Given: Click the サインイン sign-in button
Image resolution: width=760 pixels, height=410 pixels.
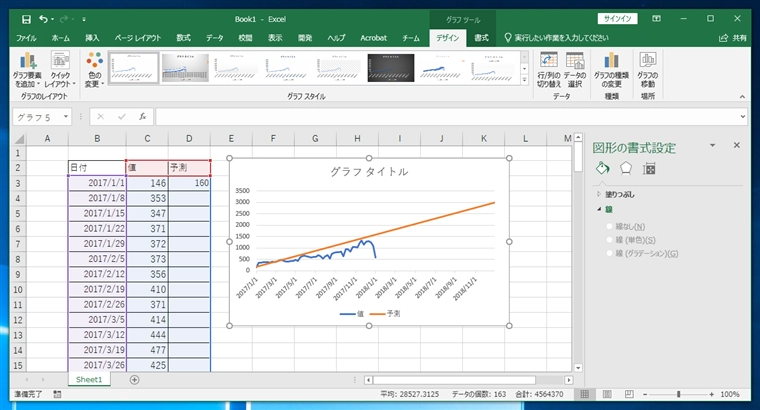Looking at the screenshot, I should [618, 19].
